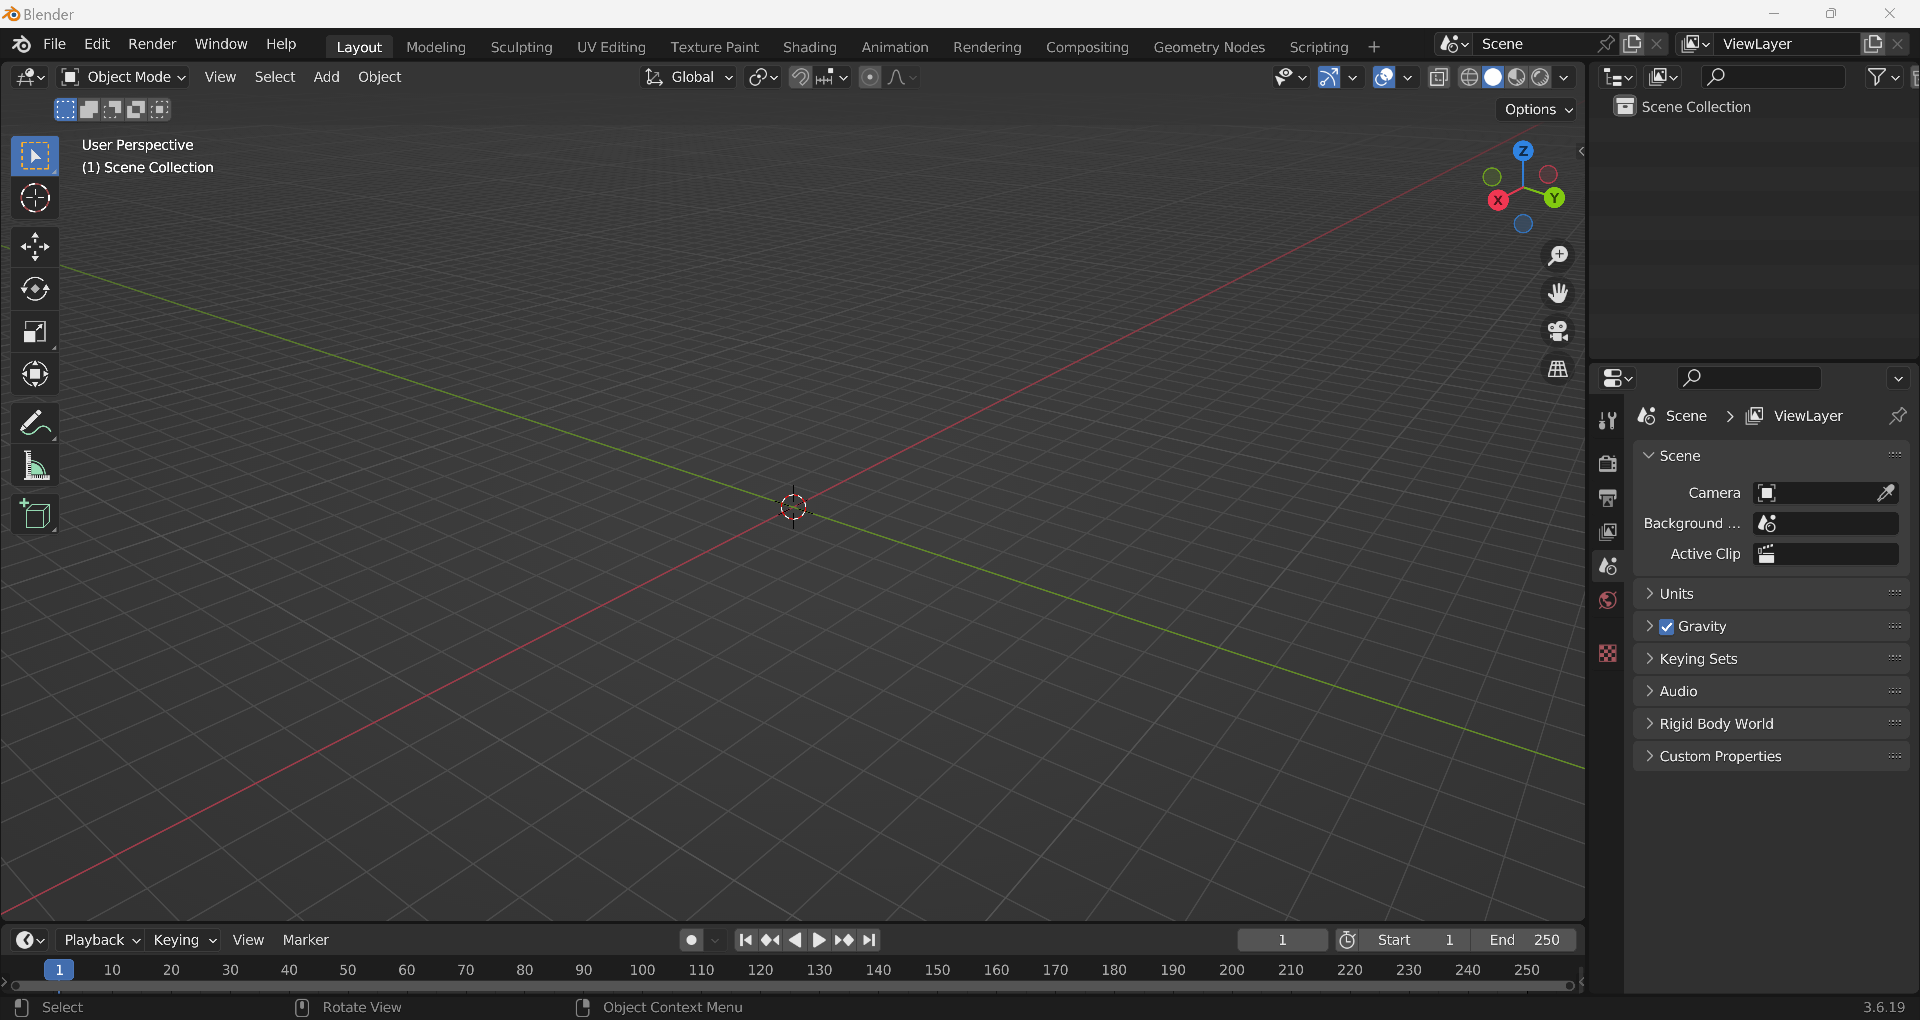The image size is (1920, 1020).
Task: Switch to rendered viewport shading
Action: tap(1541, 77)
